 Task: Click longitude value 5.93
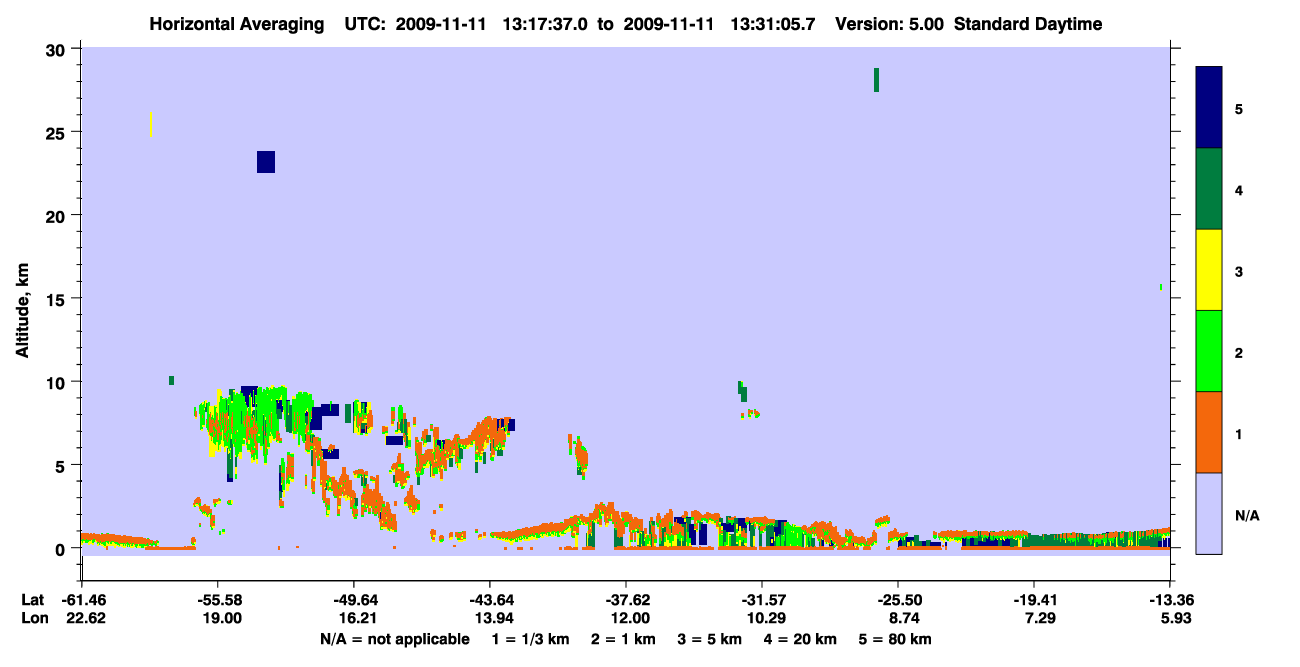[1176, 619]
